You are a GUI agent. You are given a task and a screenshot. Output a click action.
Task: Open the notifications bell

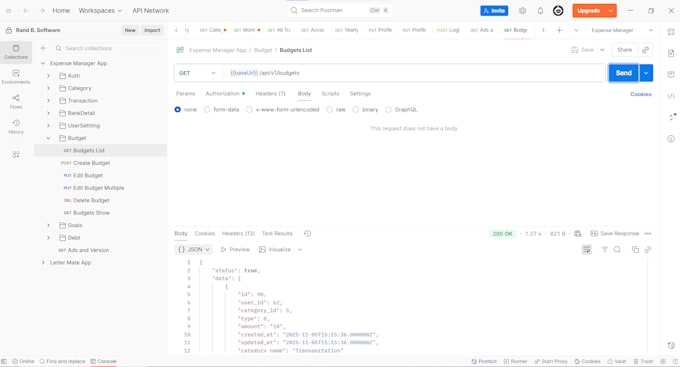click(x=540, y=10)
